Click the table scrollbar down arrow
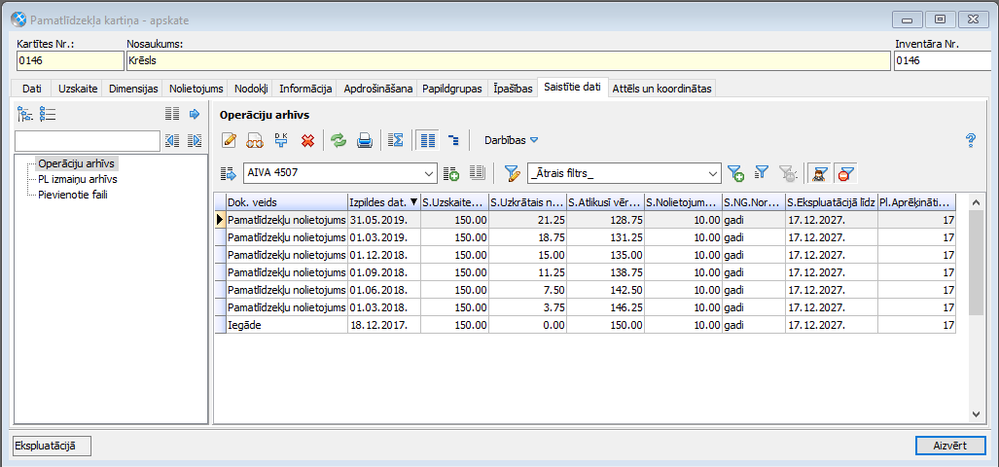 pyautogui.click(x=975, y=414)
